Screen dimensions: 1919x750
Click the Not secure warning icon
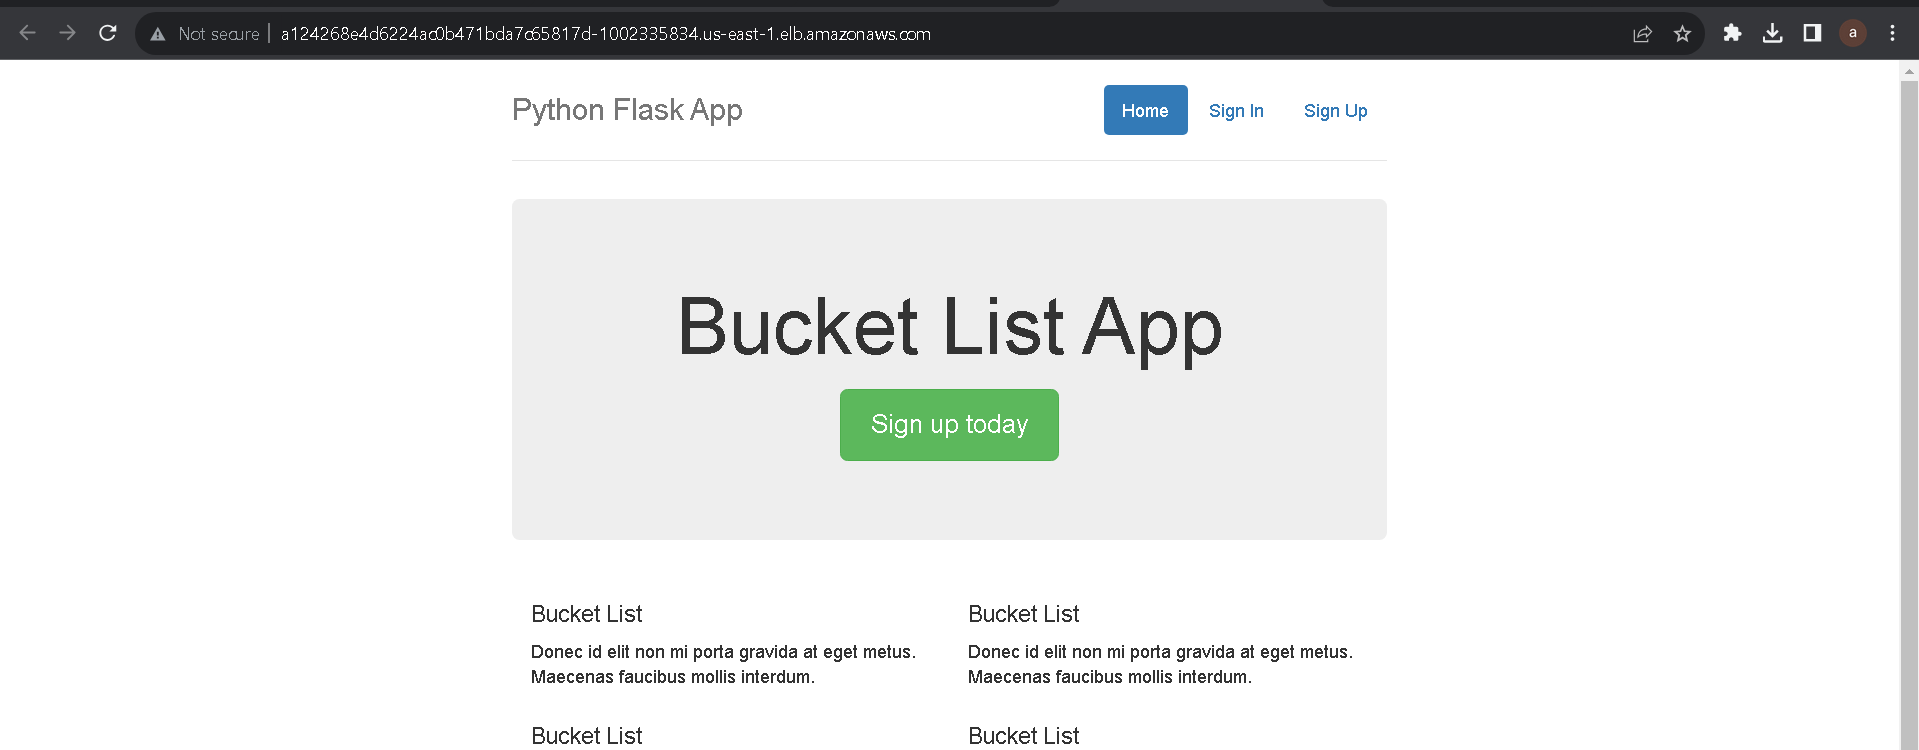[156, 33]
